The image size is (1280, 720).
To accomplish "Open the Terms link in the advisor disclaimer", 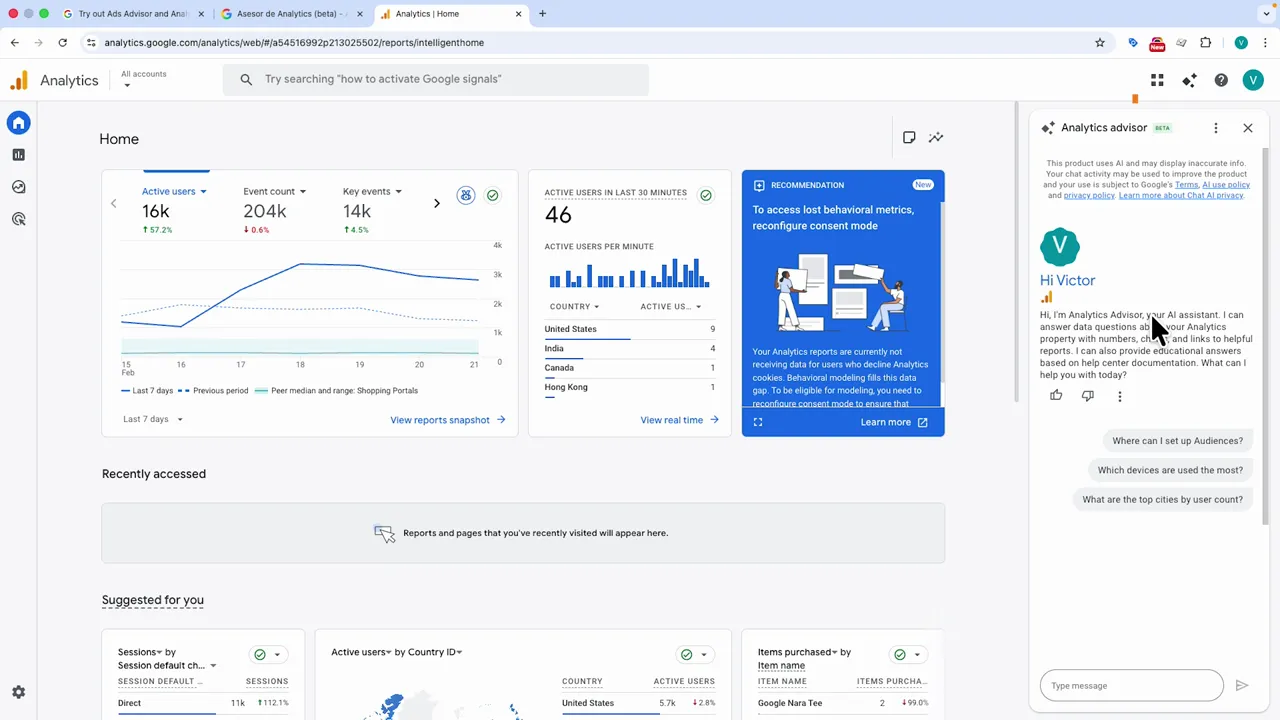I will [1186, 185].
